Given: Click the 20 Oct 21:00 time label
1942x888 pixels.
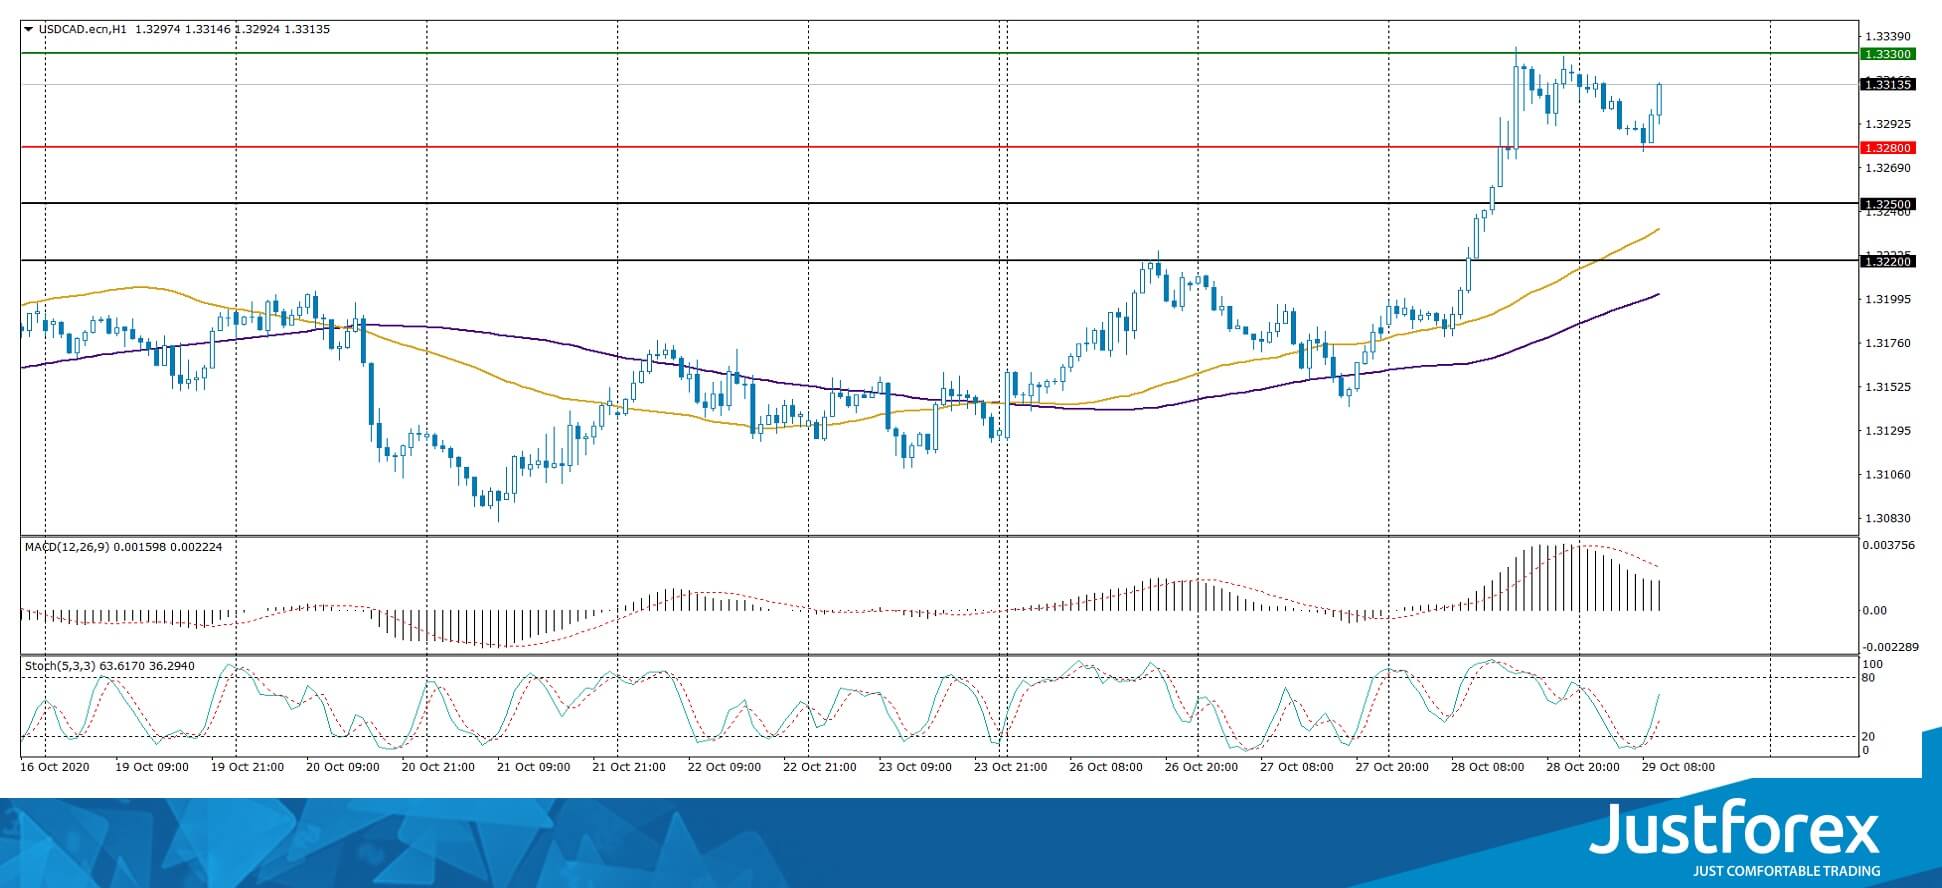Looking at the screenshot, I should (x=438, y=768).
